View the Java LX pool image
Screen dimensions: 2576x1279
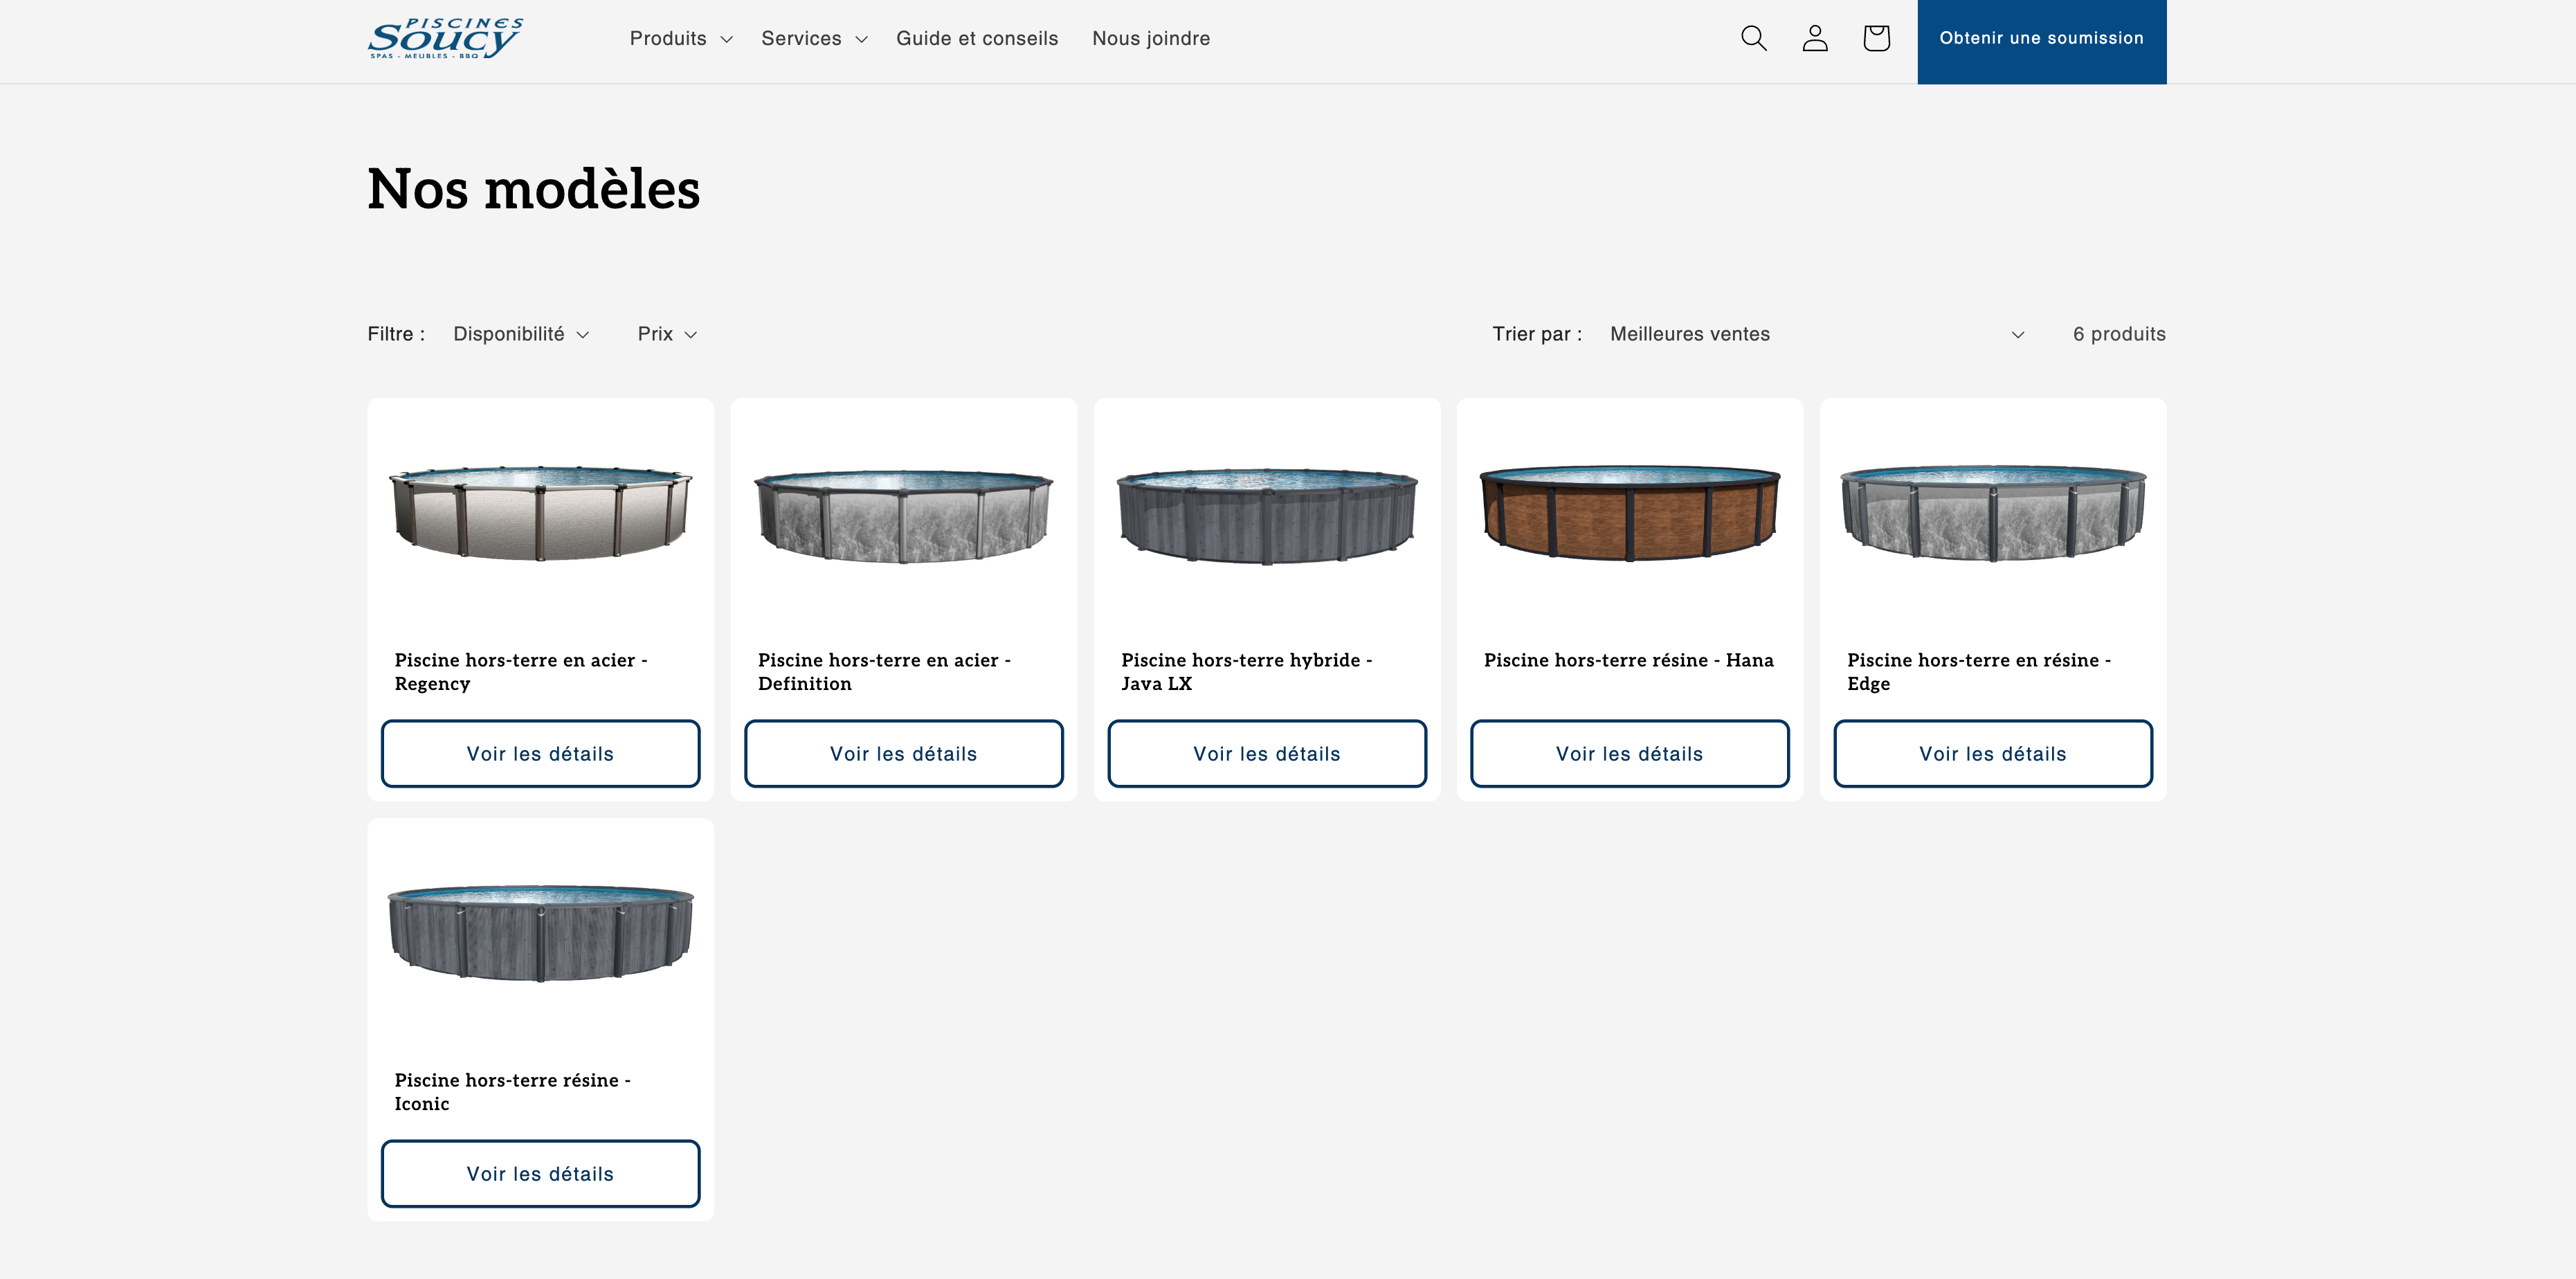pyautogui.click(x=1267, y=516)
